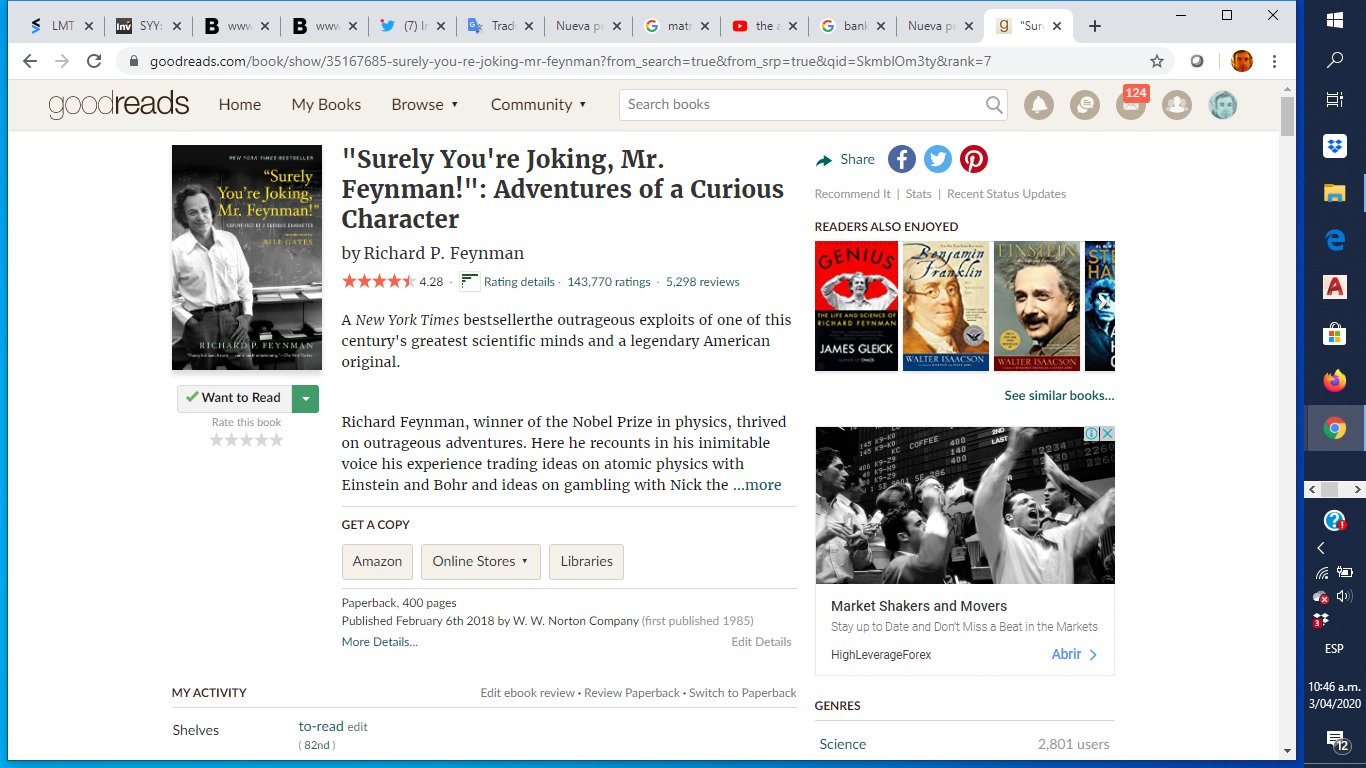
Task: Open the Einstein book cover thumbnail
Action: pos(1037,306)
